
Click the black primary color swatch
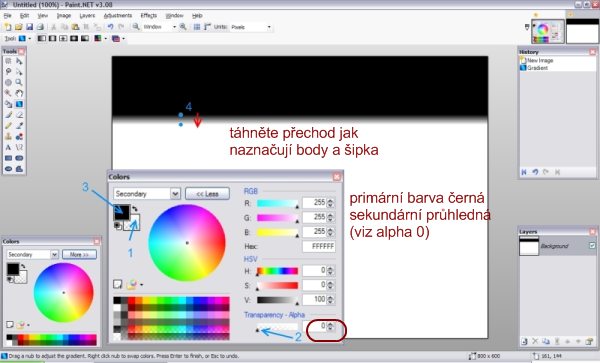point(121,212)
